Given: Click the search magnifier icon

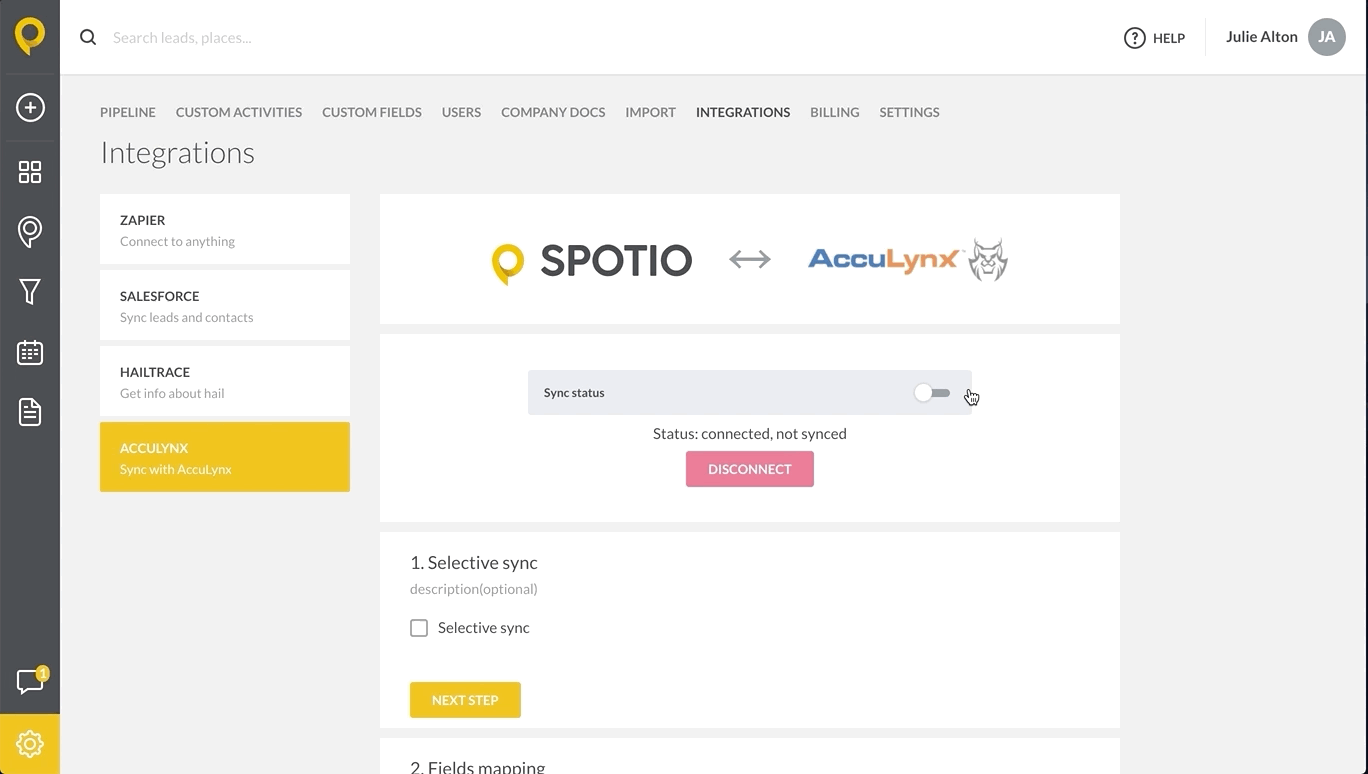Looking at the screenshot, I should (88, 37).
